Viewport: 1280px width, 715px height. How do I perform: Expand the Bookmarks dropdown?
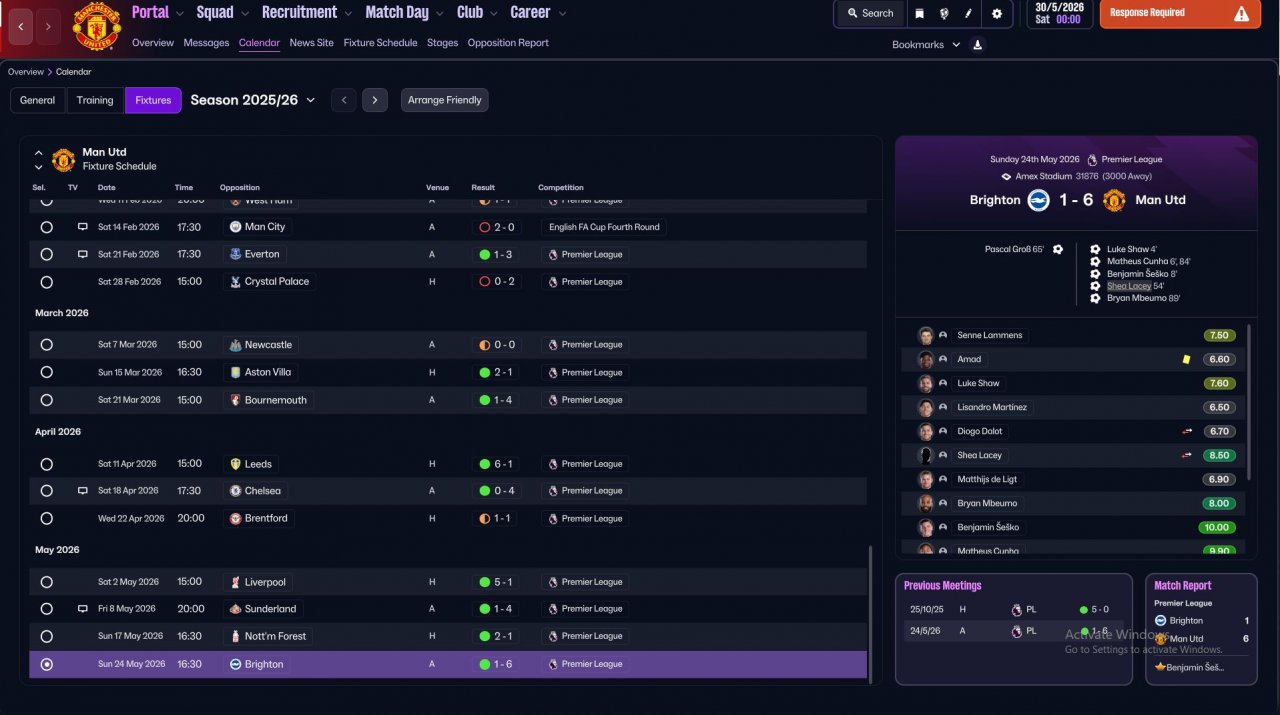click(x=925, y=45)
